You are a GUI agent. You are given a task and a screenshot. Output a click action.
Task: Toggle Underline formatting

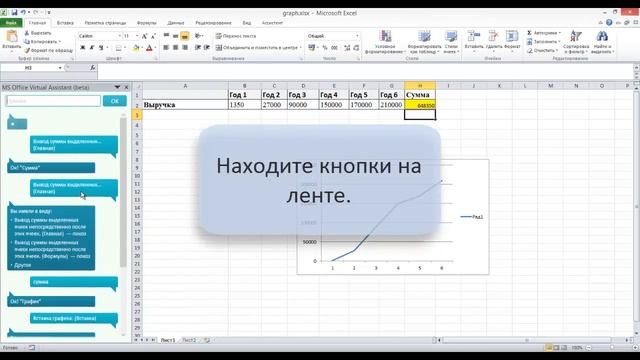click(101, 48)
